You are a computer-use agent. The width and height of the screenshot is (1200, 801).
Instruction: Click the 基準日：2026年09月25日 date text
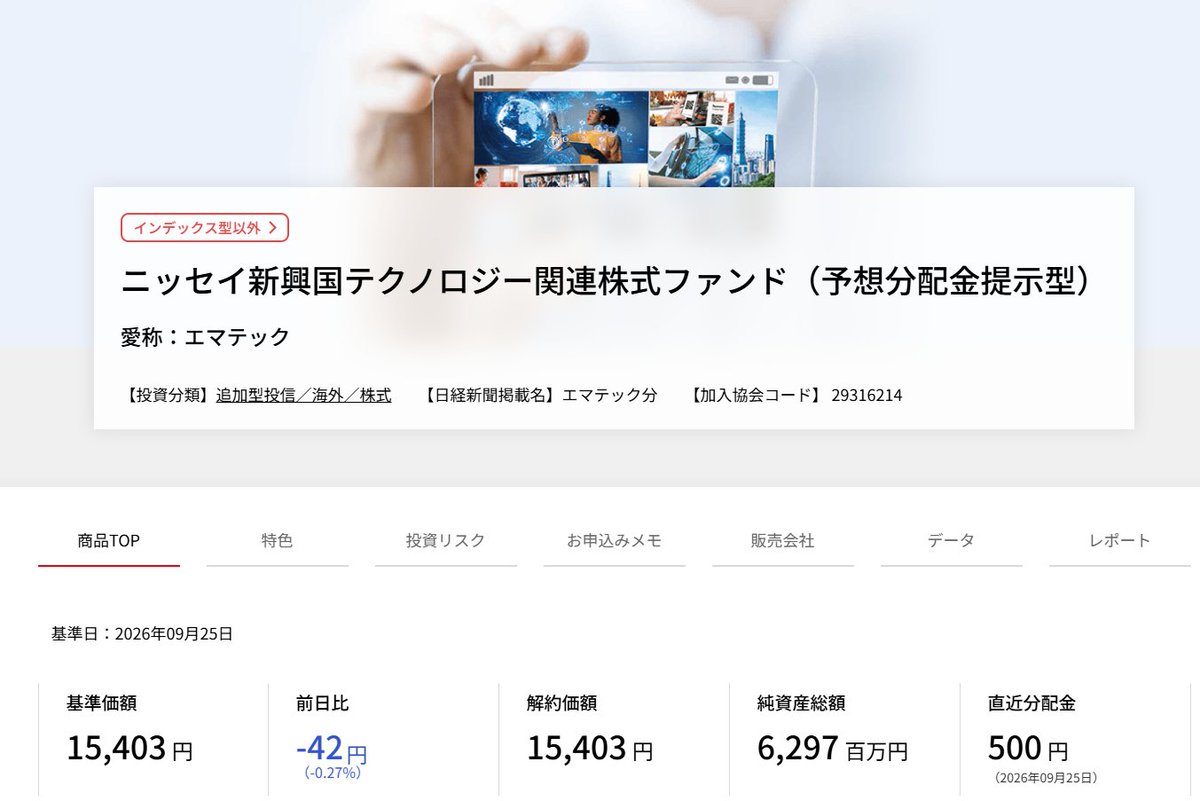[142, 633]
